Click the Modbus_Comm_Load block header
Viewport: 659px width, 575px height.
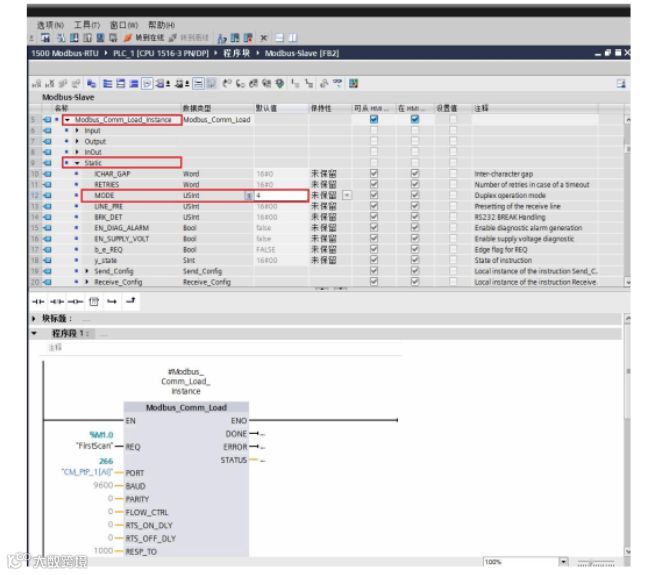pos(186,407)
